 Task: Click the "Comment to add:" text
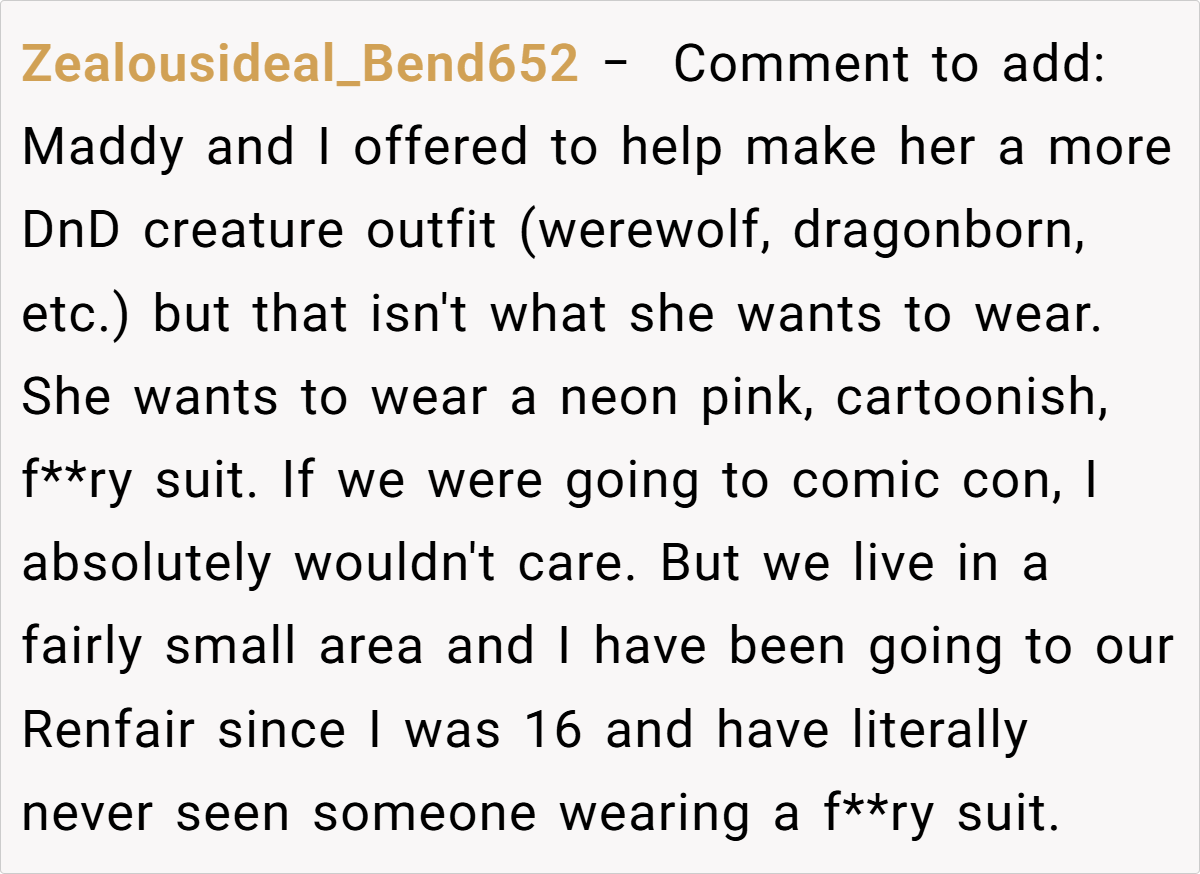coord(888,65)
